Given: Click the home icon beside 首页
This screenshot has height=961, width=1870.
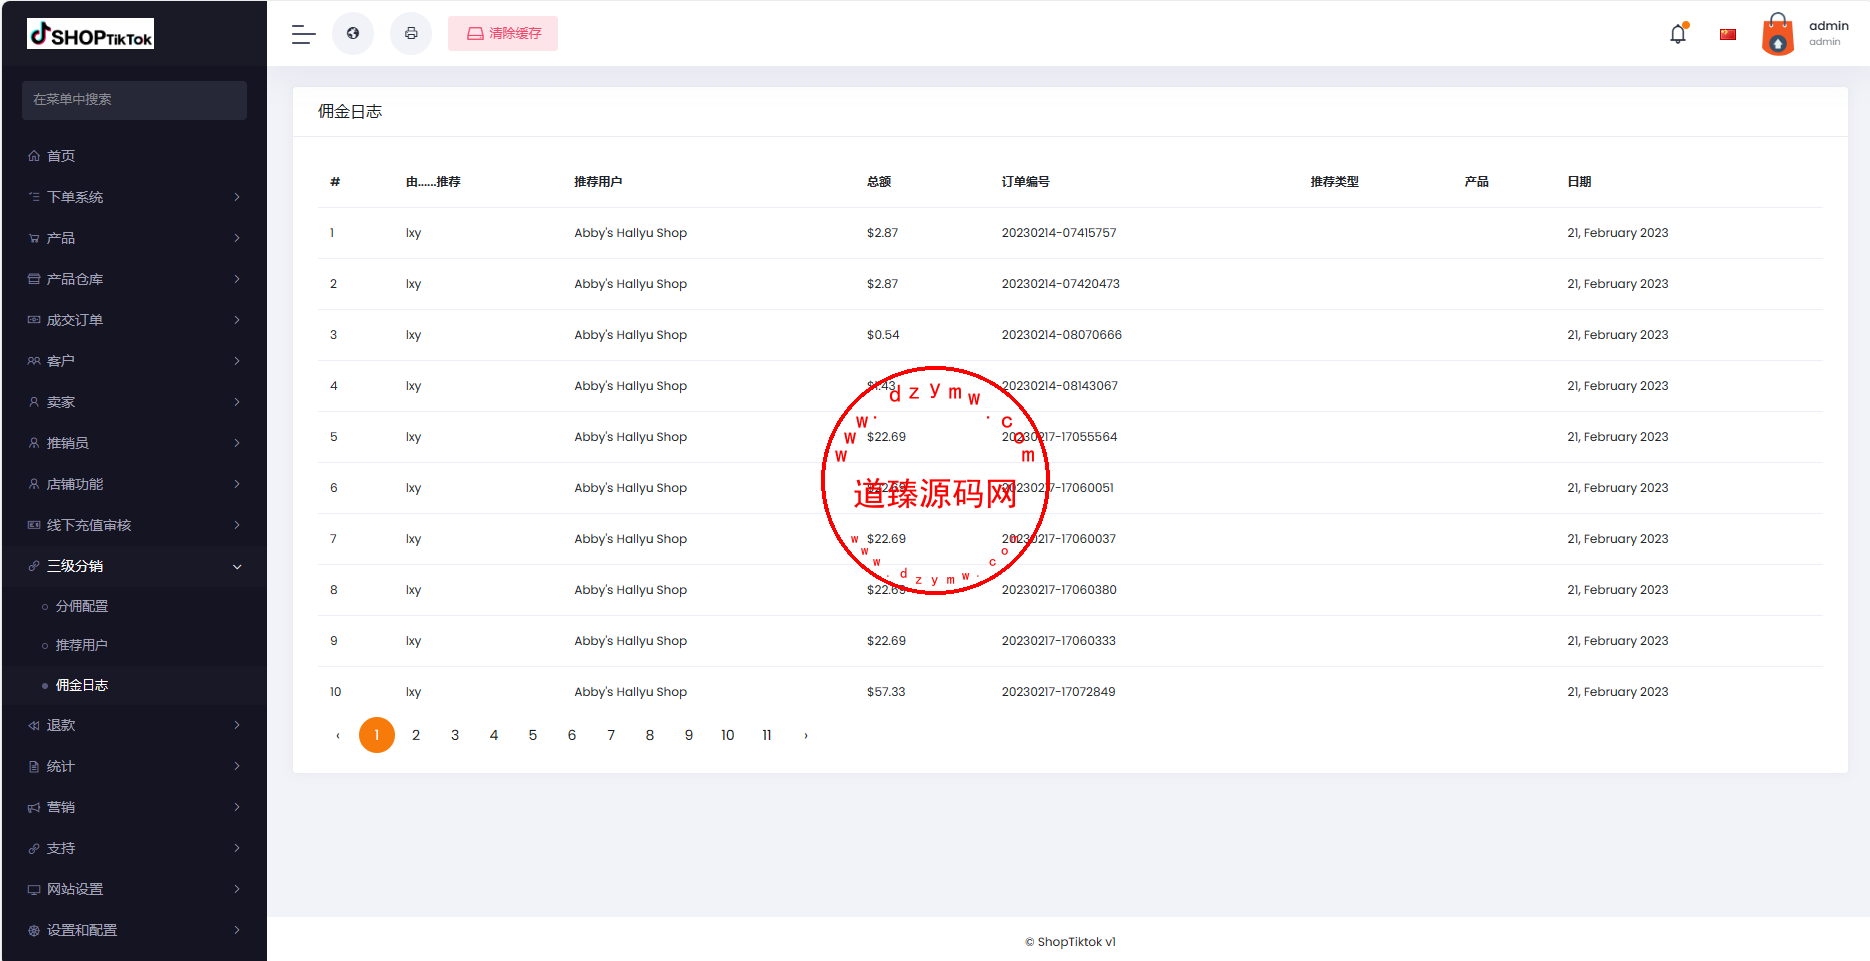Looking at the screenshot, I should pyautogui.click(x=34, y=156).
